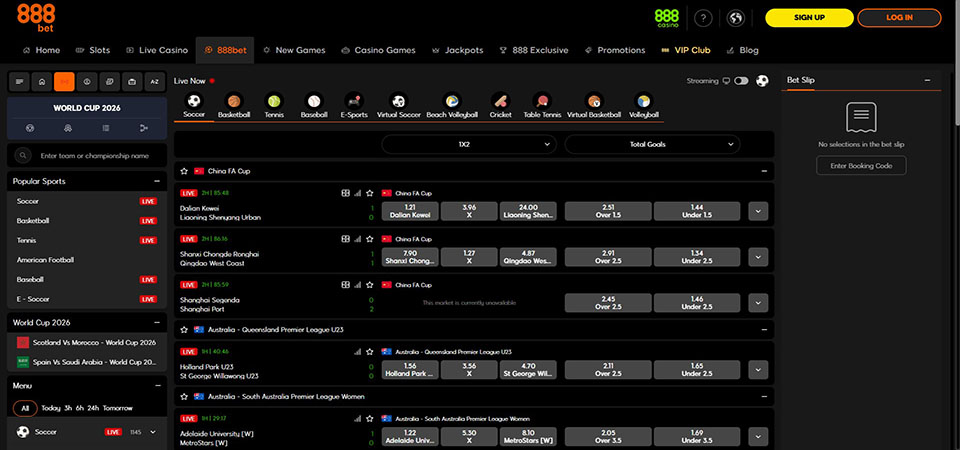The image size is (960, 450).
Task: Open stats icon for Dalian Kewei match
Action: click(358, 193)
